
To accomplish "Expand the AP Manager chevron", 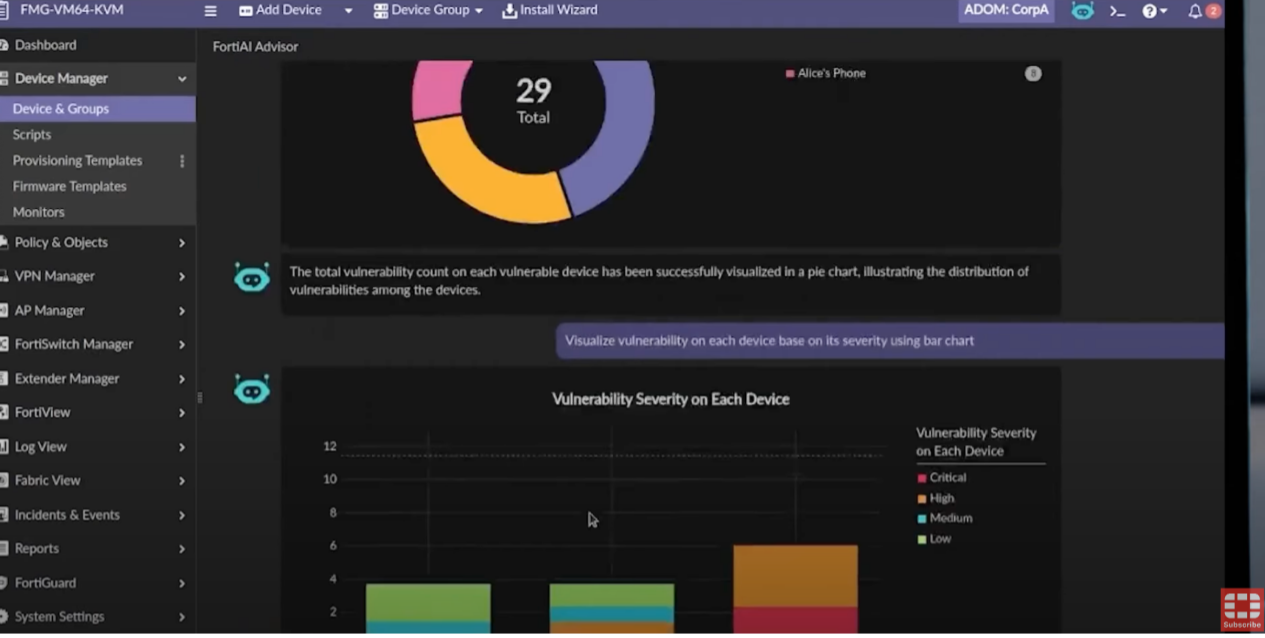I will 182,311.
